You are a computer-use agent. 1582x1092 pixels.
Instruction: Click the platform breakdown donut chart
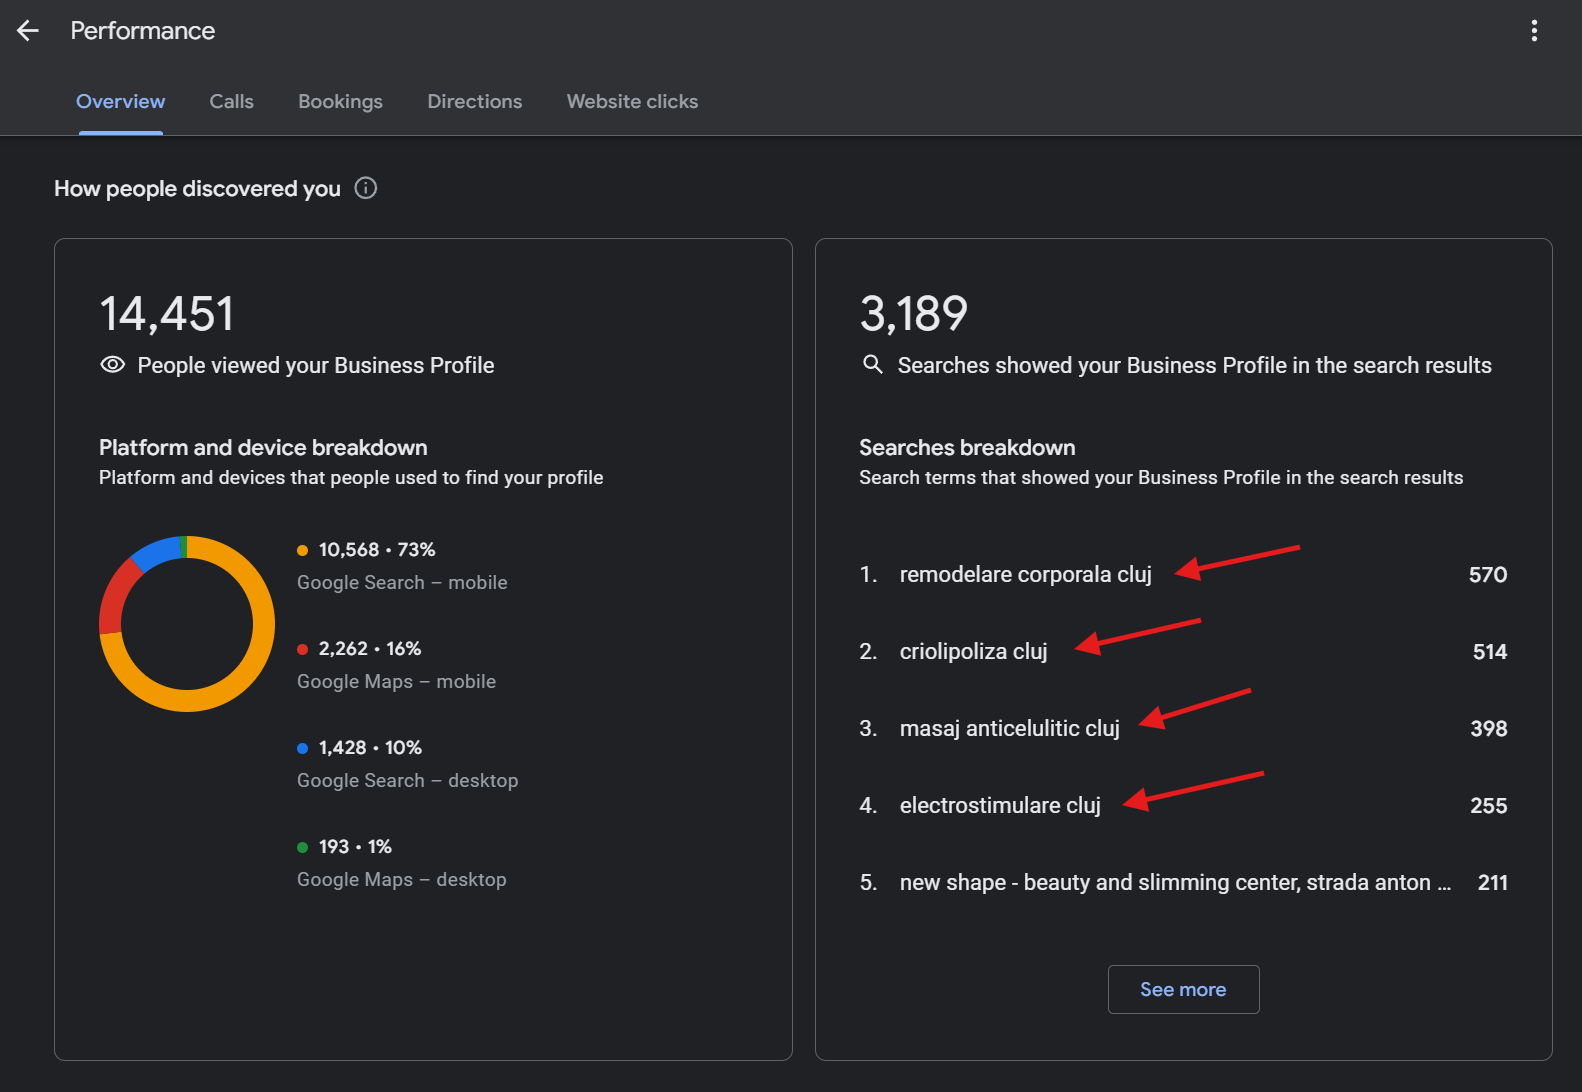tap(187, 624)
